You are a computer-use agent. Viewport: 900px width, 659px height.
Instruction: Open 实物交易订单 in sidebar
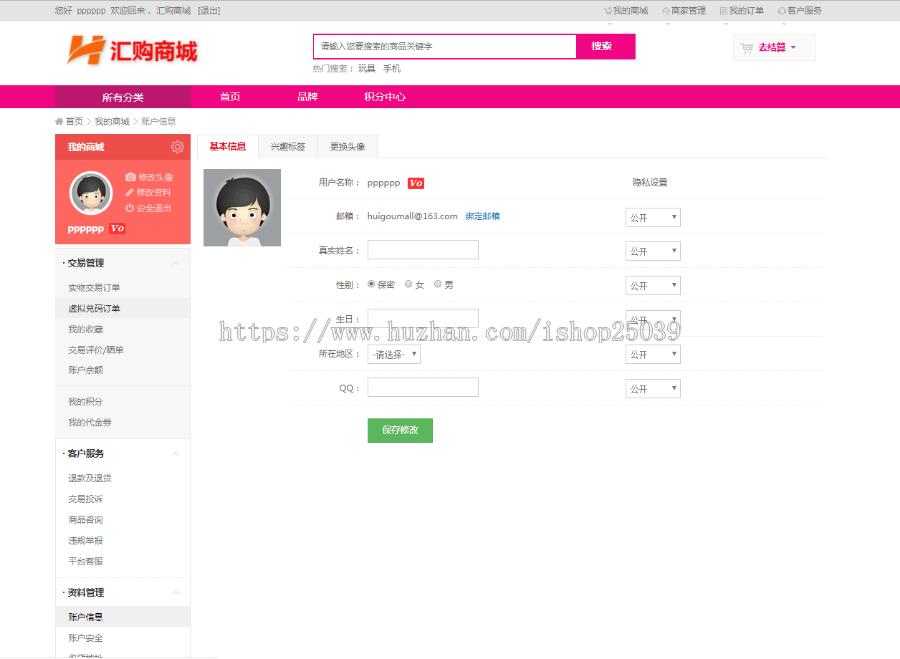[94, 288]
